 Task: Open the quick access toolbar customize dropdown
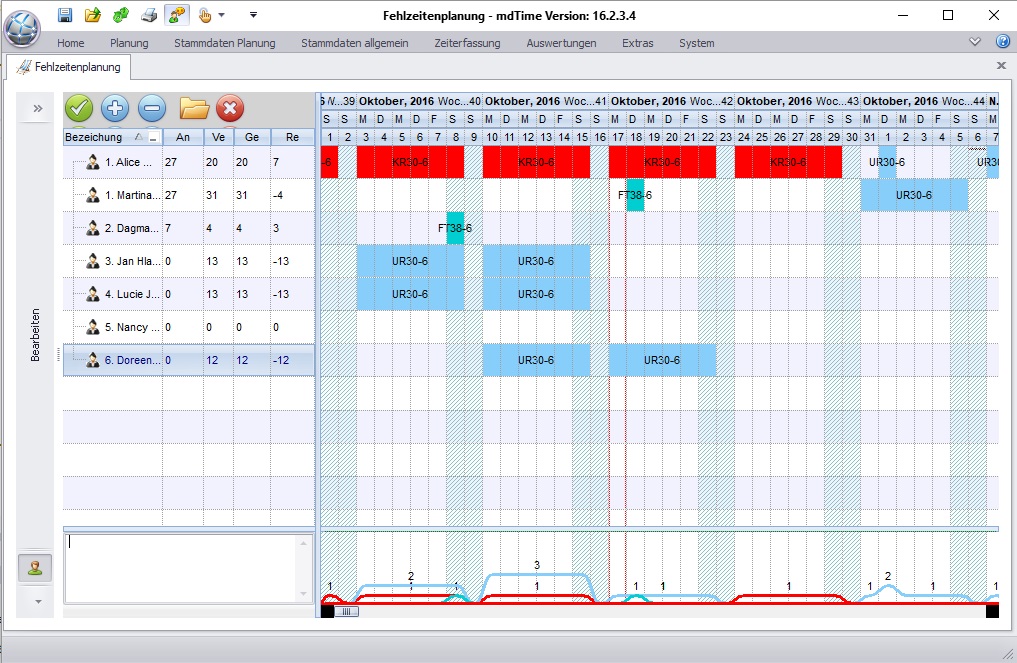point(254,14)
